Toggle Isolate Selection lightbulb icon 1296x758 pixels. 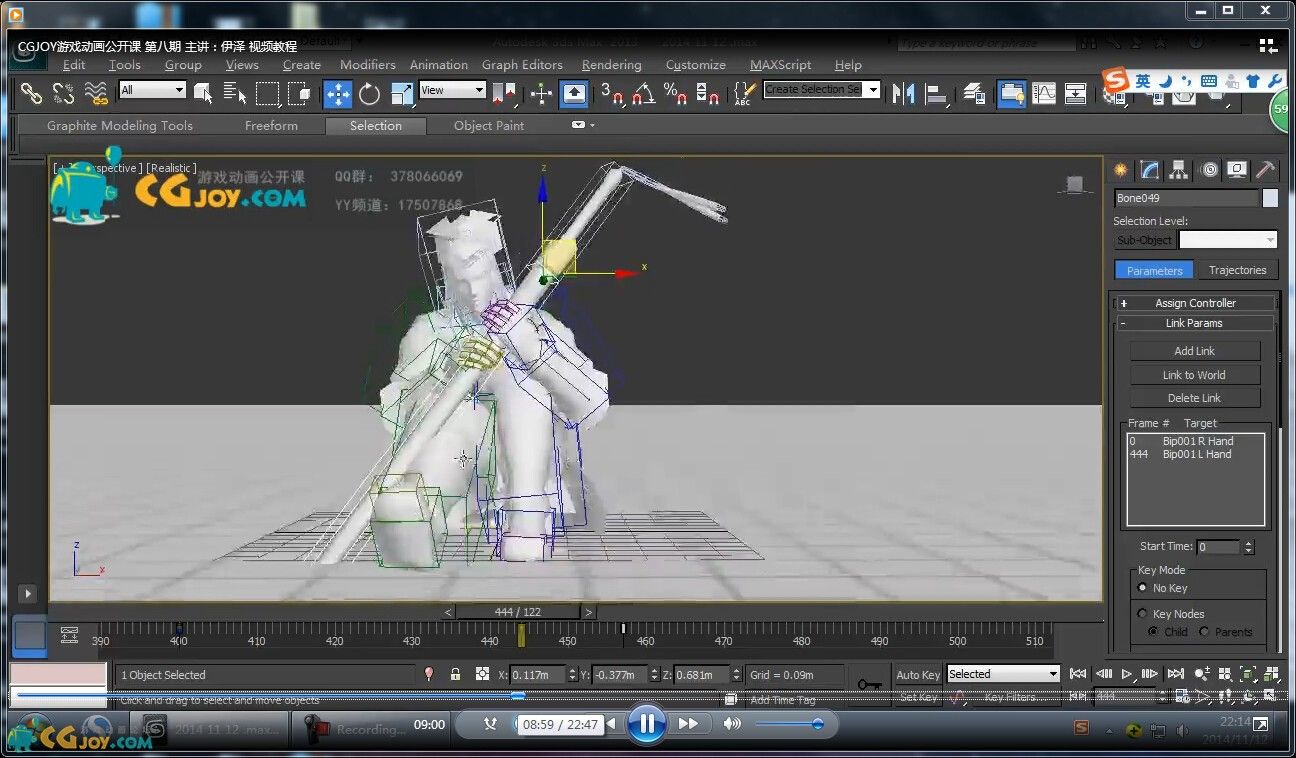click(x=429, y=675)
